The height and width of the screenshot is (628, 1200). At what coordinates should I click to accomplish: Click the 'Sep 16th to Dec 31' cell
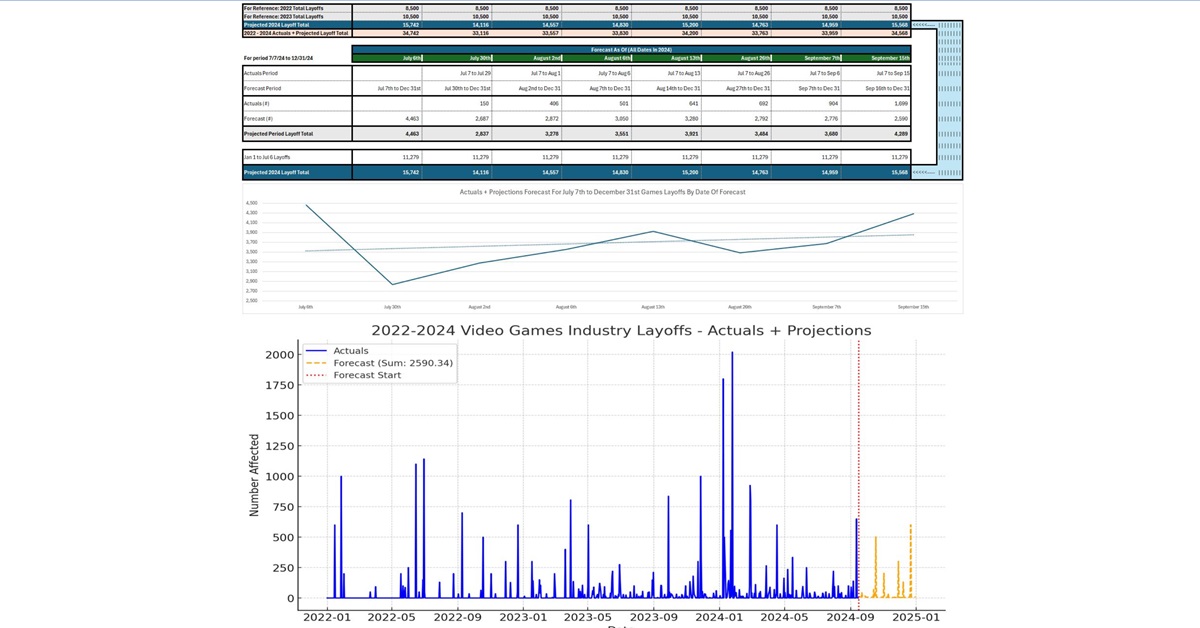tap(887, 88)
